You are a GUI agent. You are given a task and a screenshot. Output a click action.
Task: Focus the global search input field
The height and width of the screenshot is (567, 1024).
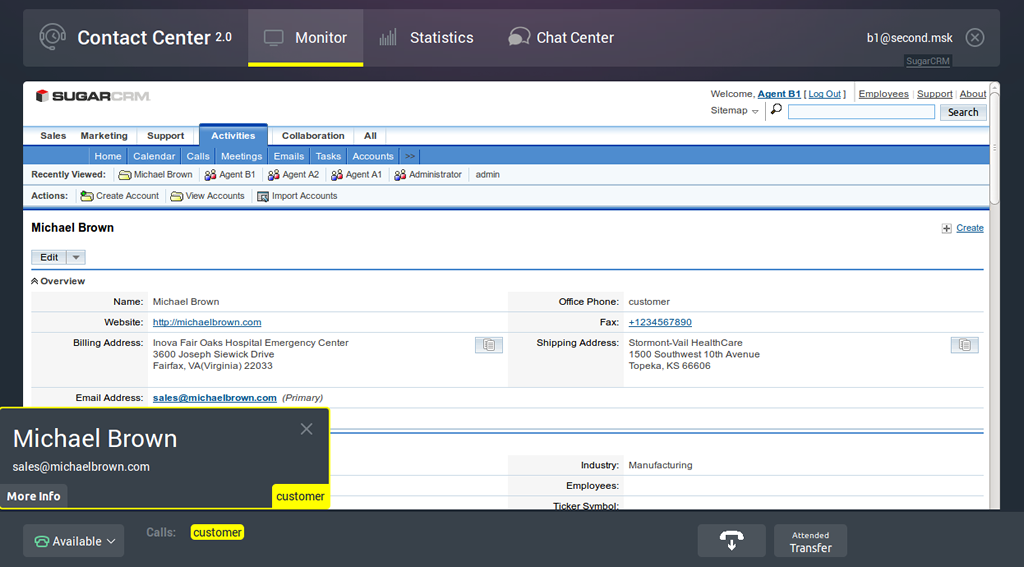861,112
